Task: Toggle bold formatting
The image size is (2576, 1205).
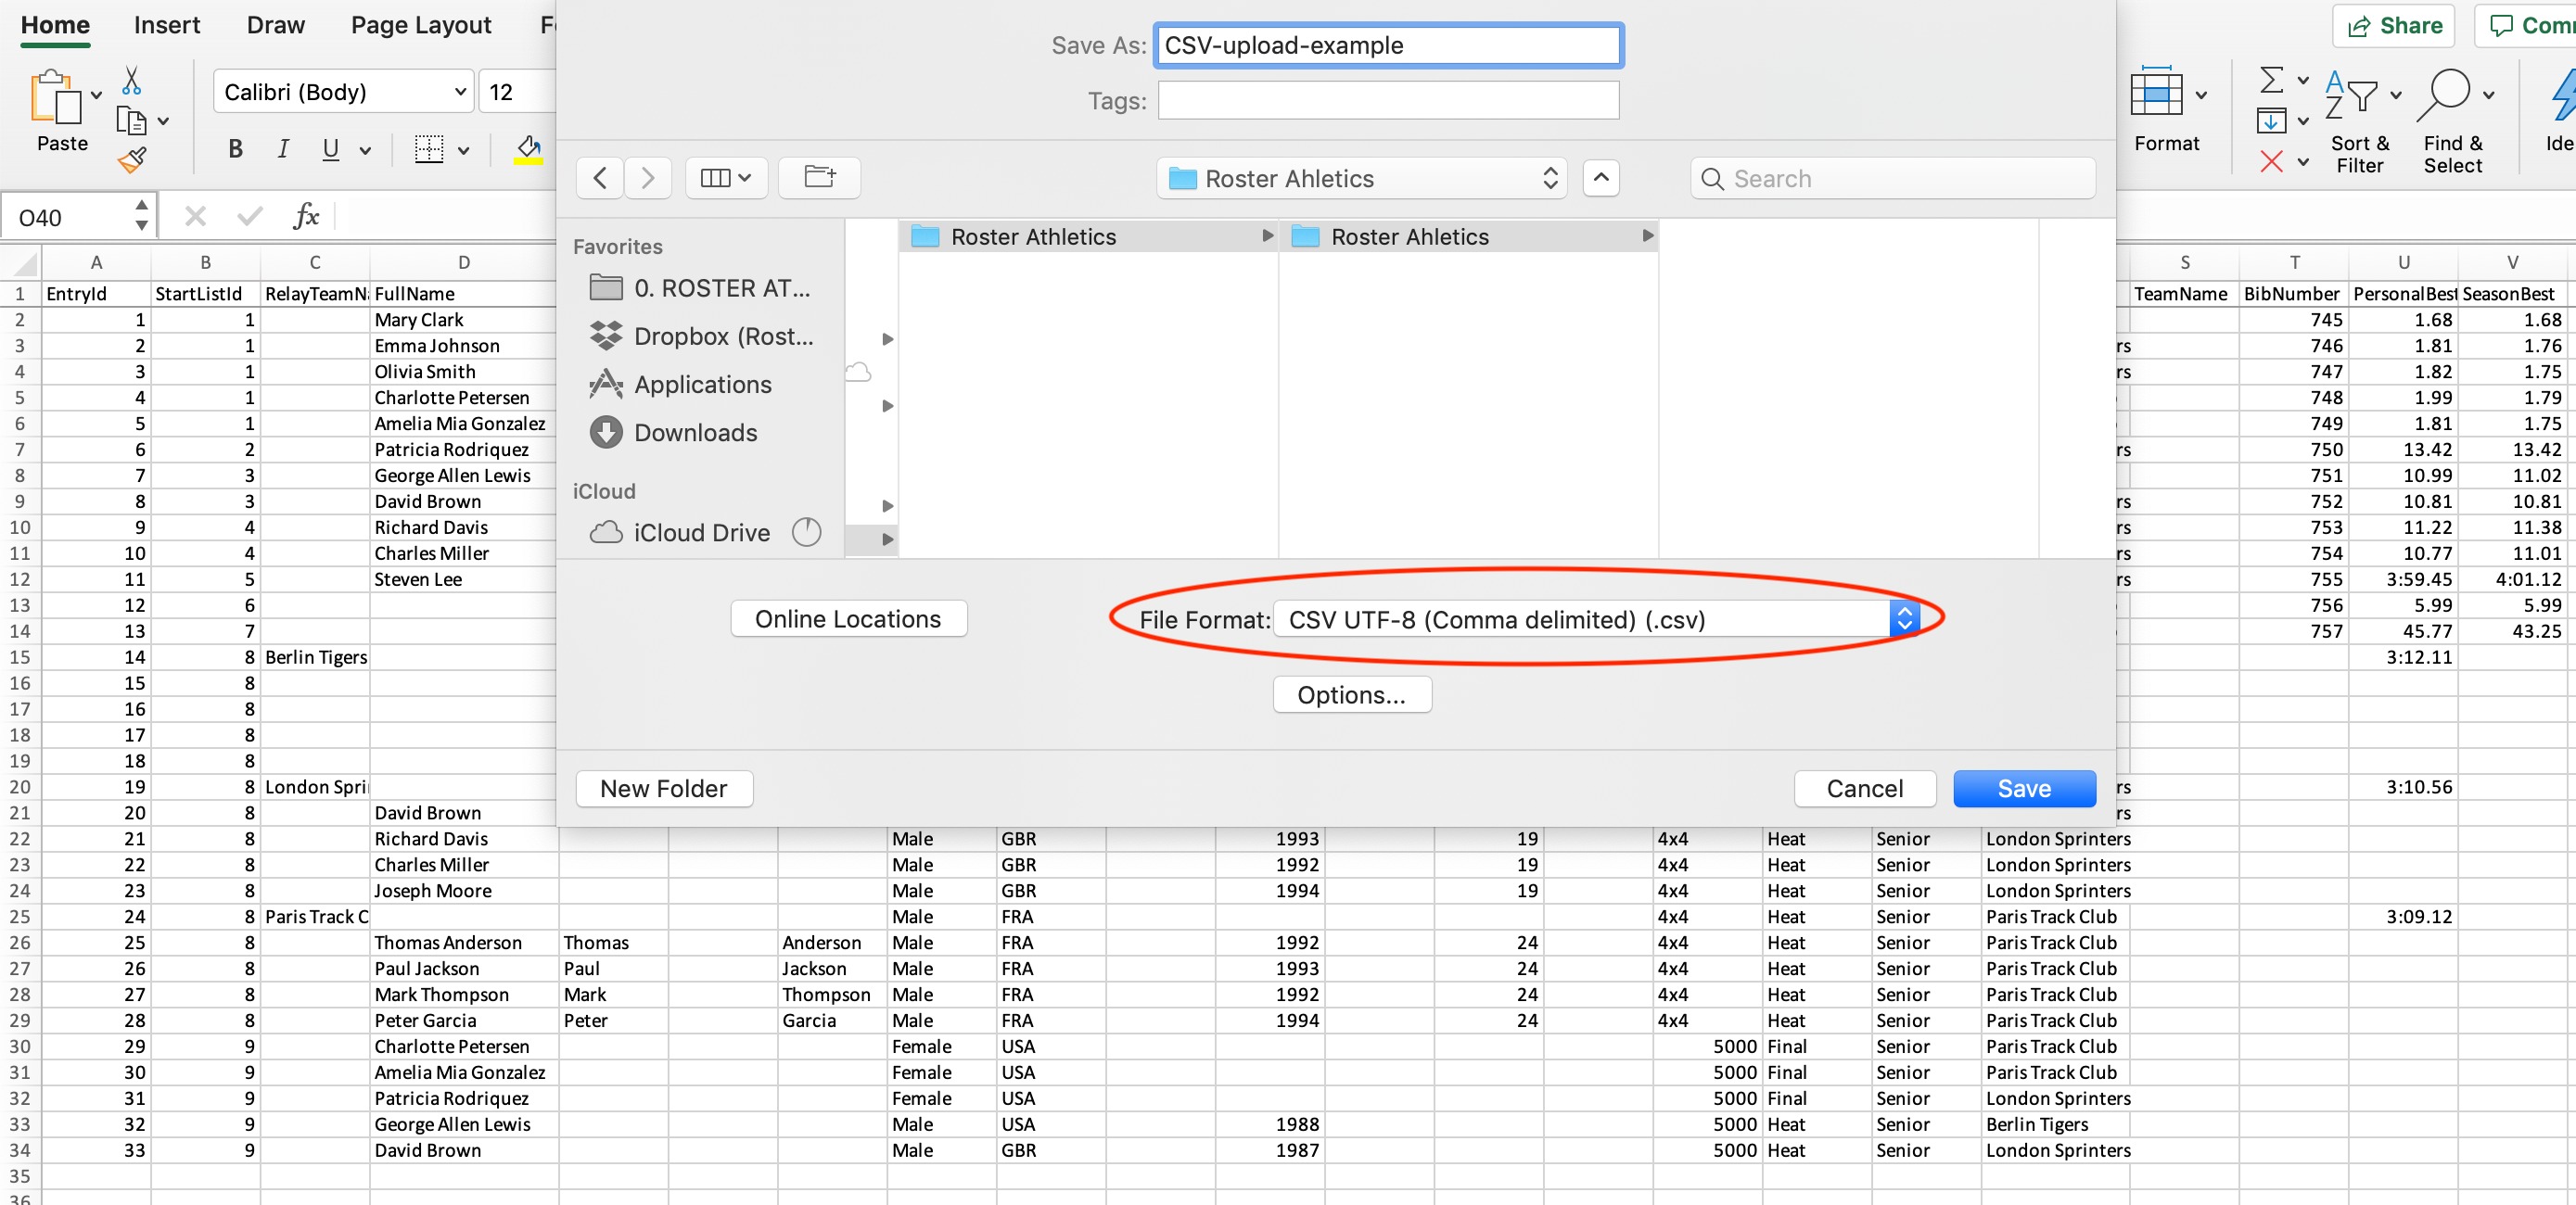Action: pos(235,150)
